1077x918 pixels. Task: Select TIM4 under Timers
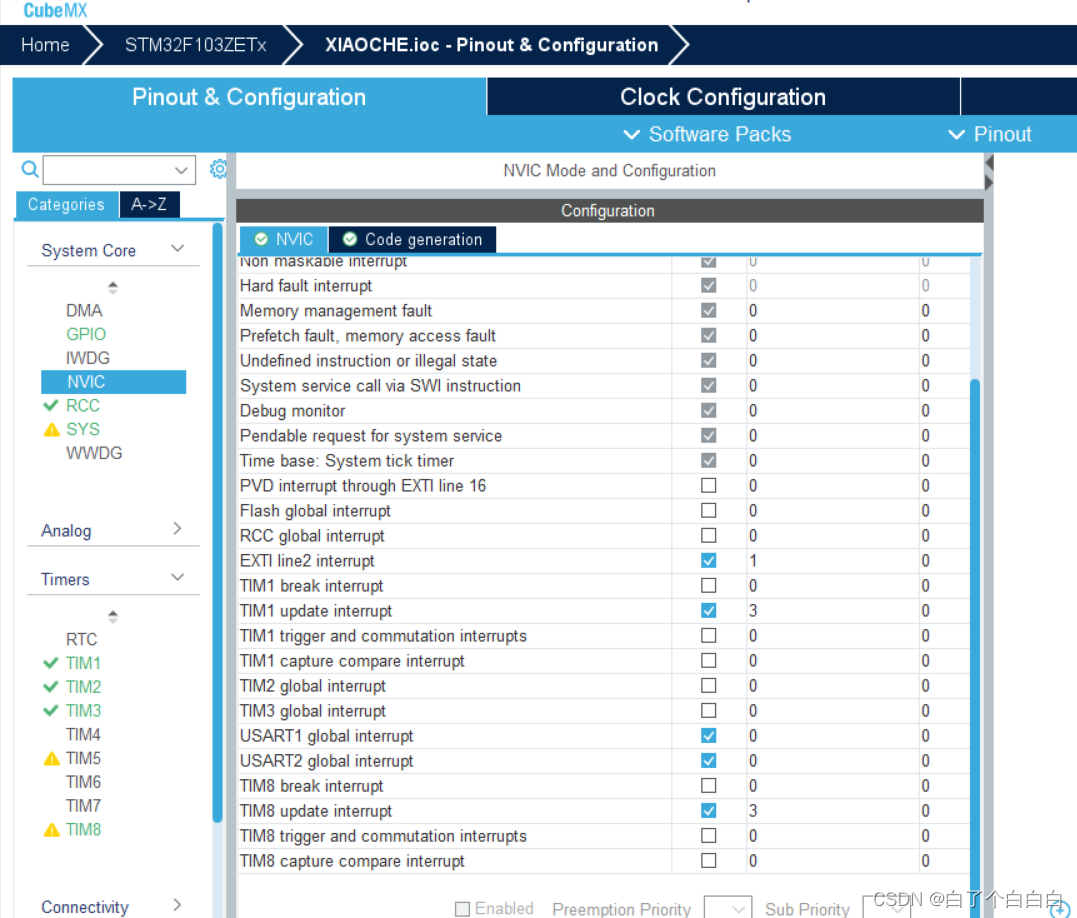click(x=83, y=735)
